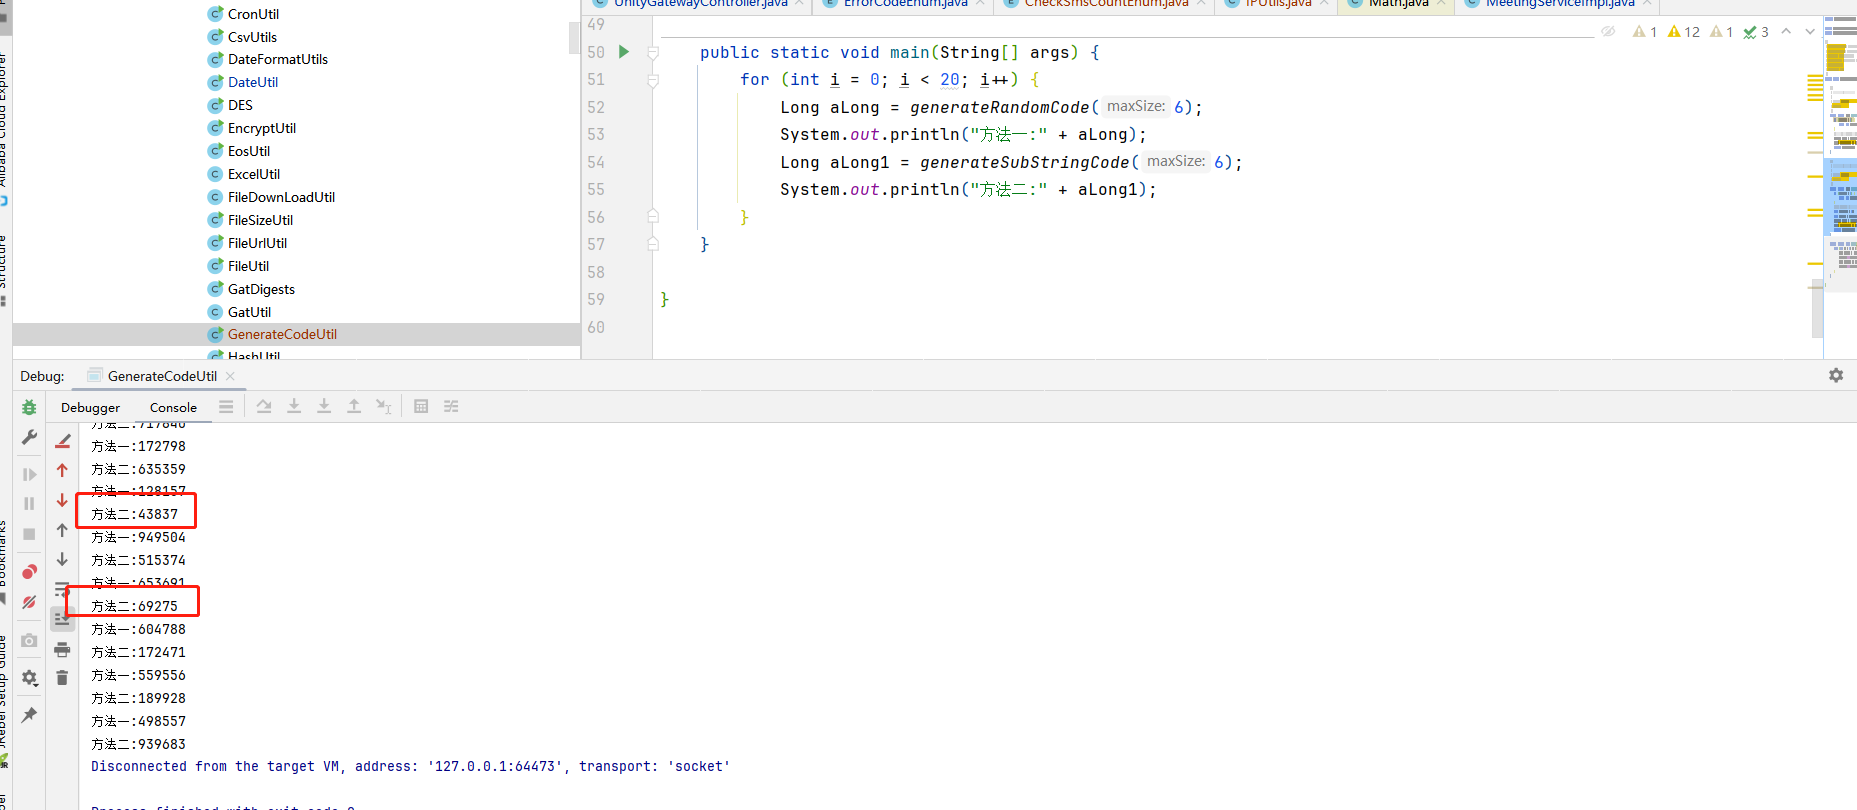Click the 12 warnings inspection indicator
The width and height of the screenshot is (1857, 810).
[x=1684, y=32]
